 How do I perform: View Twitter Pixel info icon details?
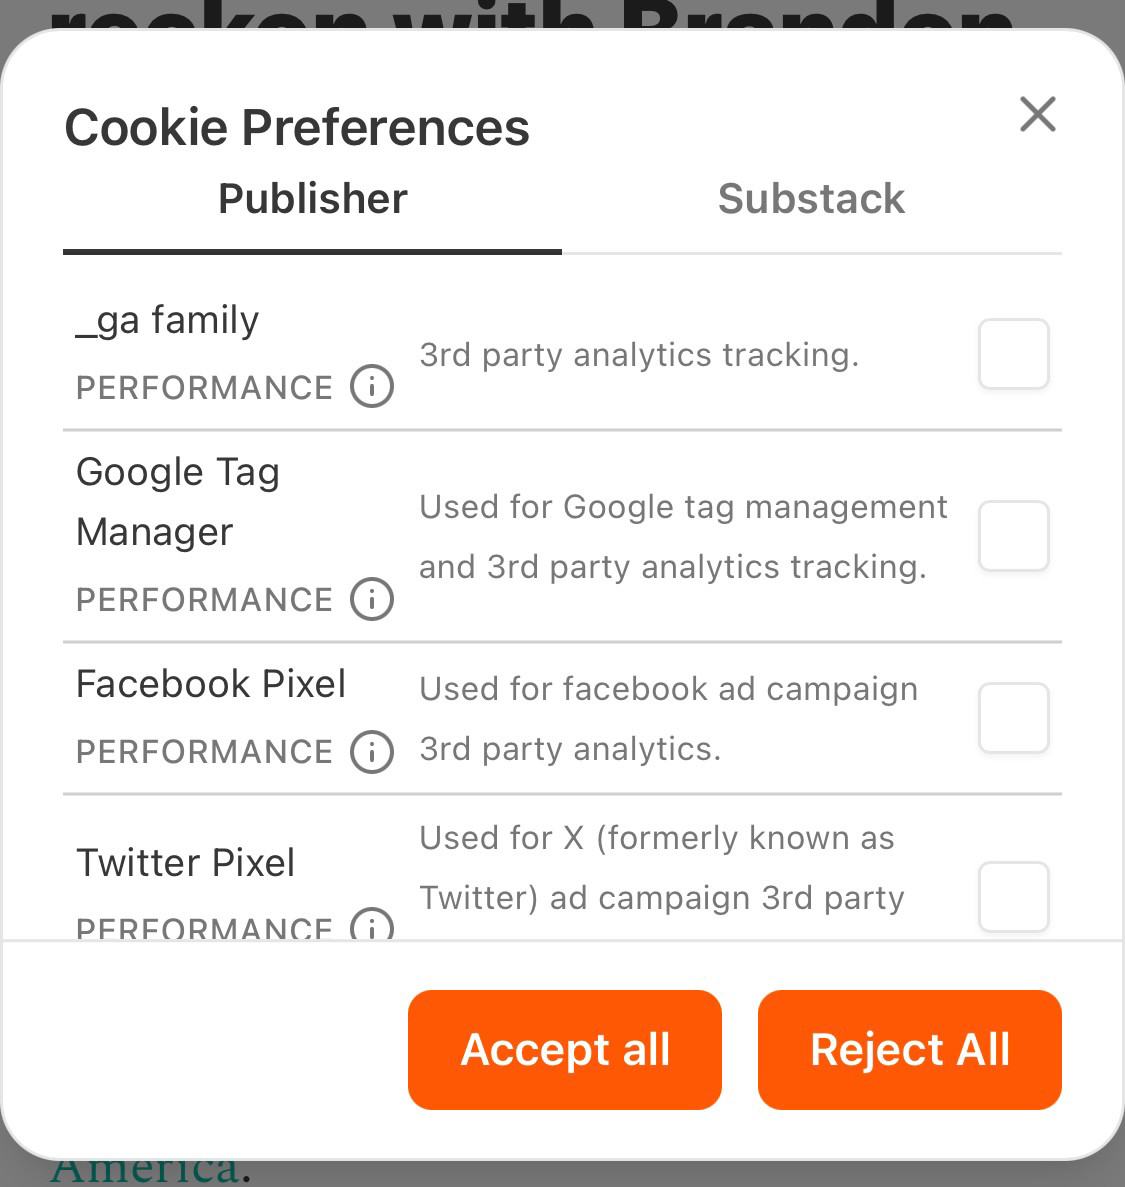(x=372, y=927)
